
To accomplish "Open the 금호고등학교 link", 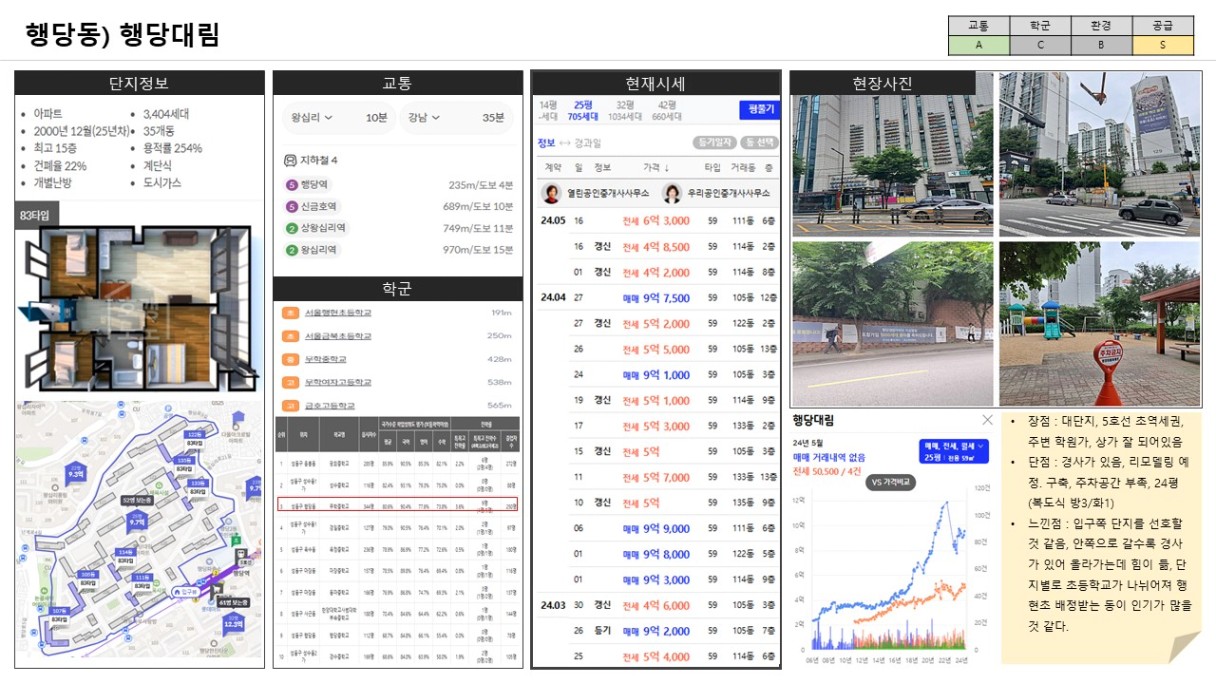I will (x=330, y=405).
